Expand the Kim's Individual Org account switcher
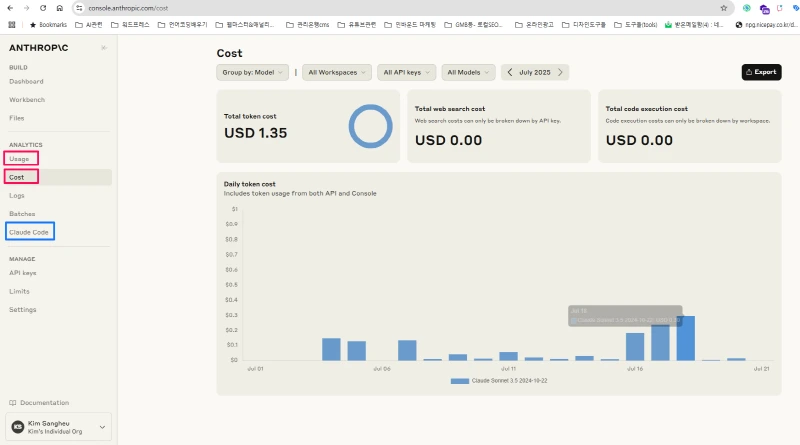The height and width of the screenshot is (445, 800). click(x=102, y=427)
